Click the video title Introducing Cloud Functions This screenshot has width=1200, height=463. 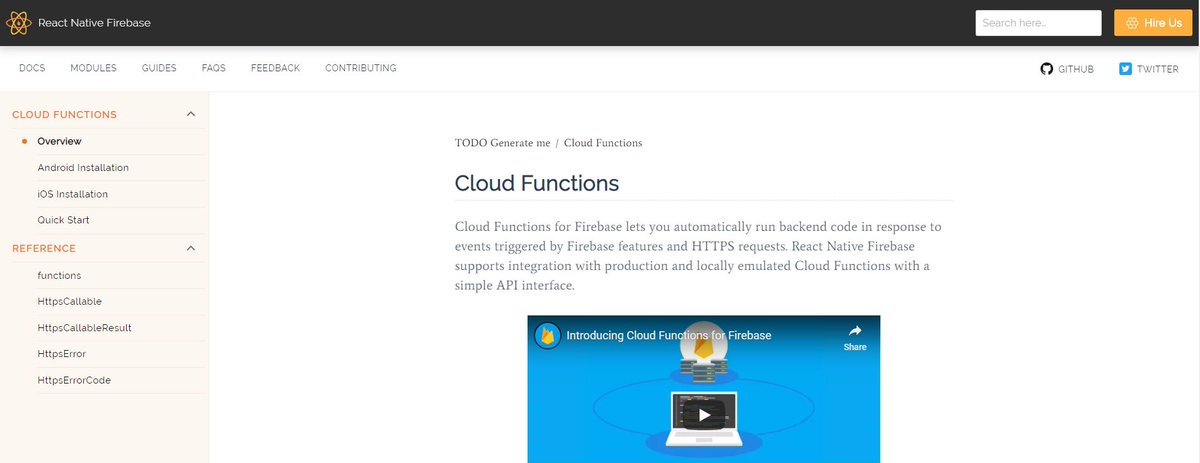[x=669, y=336]
